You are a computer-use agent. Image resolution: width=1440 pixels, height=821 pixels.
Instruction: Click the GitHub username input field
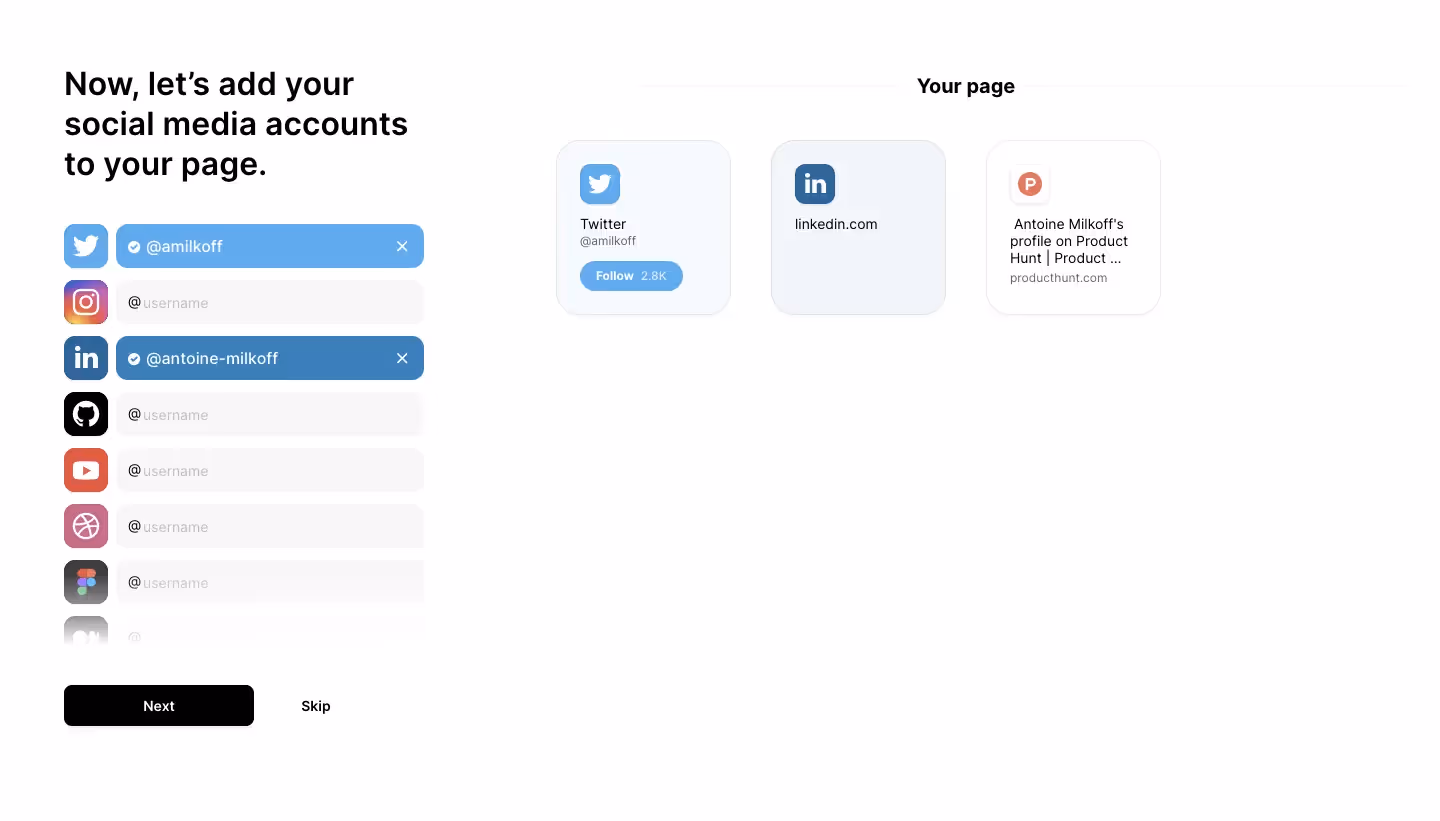tap(270, 414)
